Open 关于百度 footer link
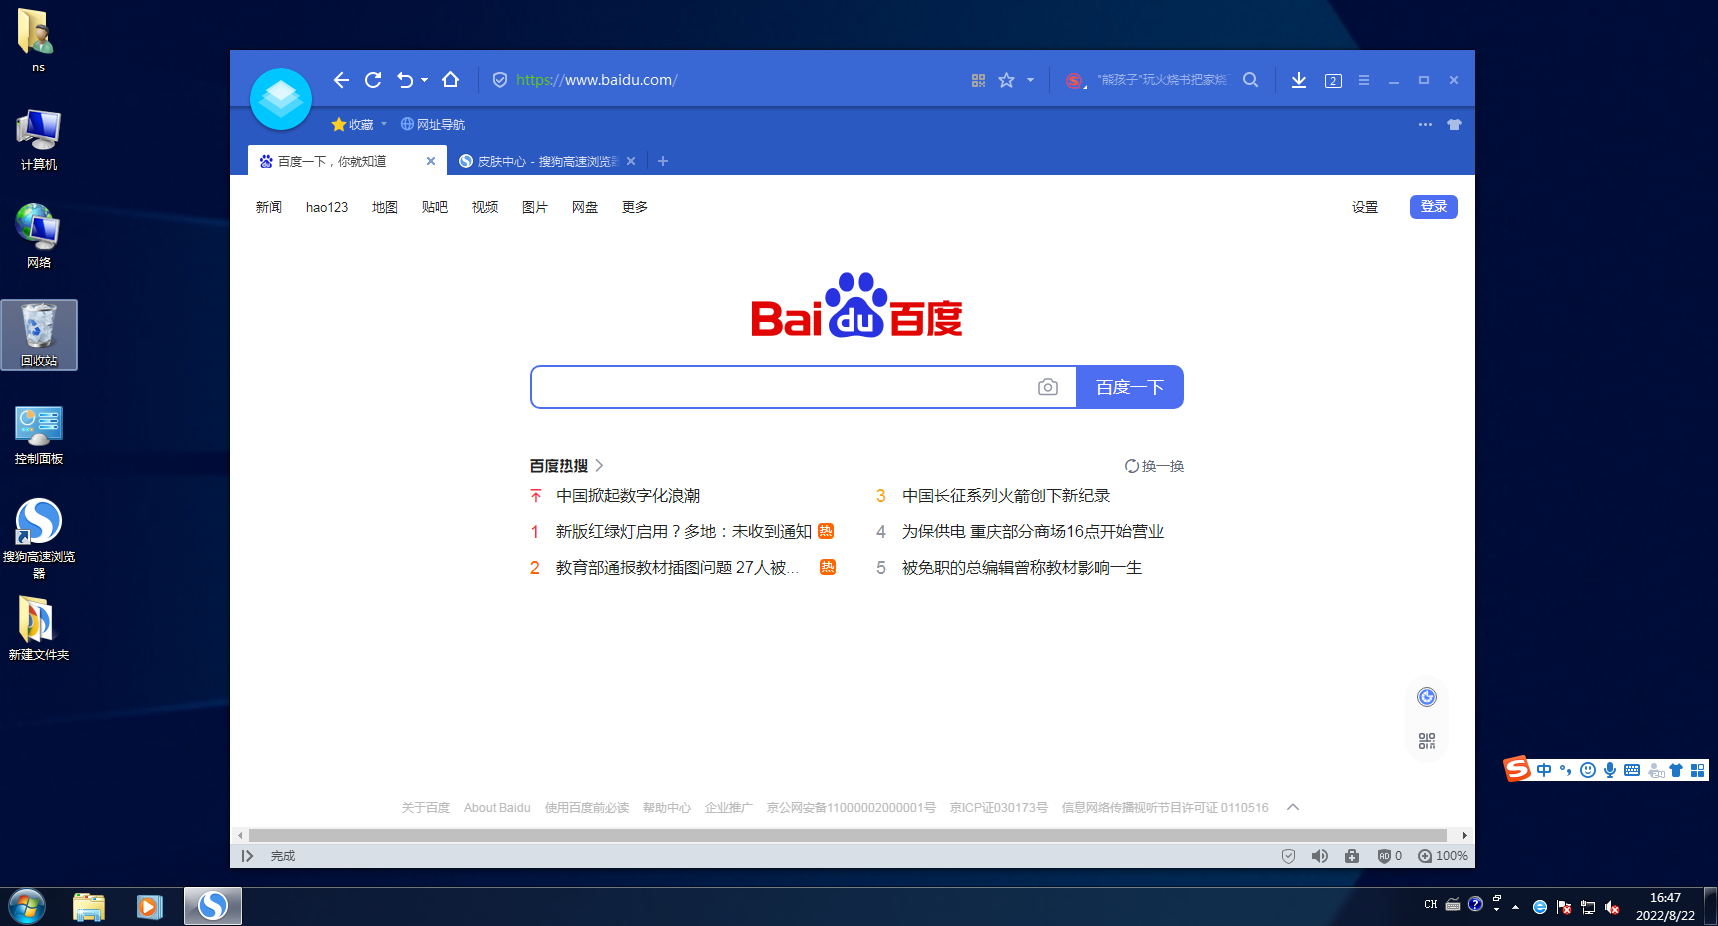The height and width of the screenshot is (926, 1718). pos(426,808)
